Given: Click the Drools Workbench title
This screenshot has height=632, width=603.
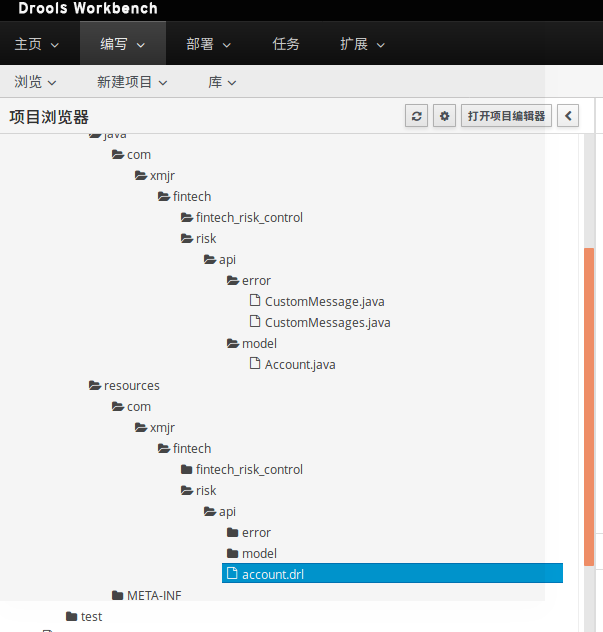Looking at the screenshot, I should [88, 8].
